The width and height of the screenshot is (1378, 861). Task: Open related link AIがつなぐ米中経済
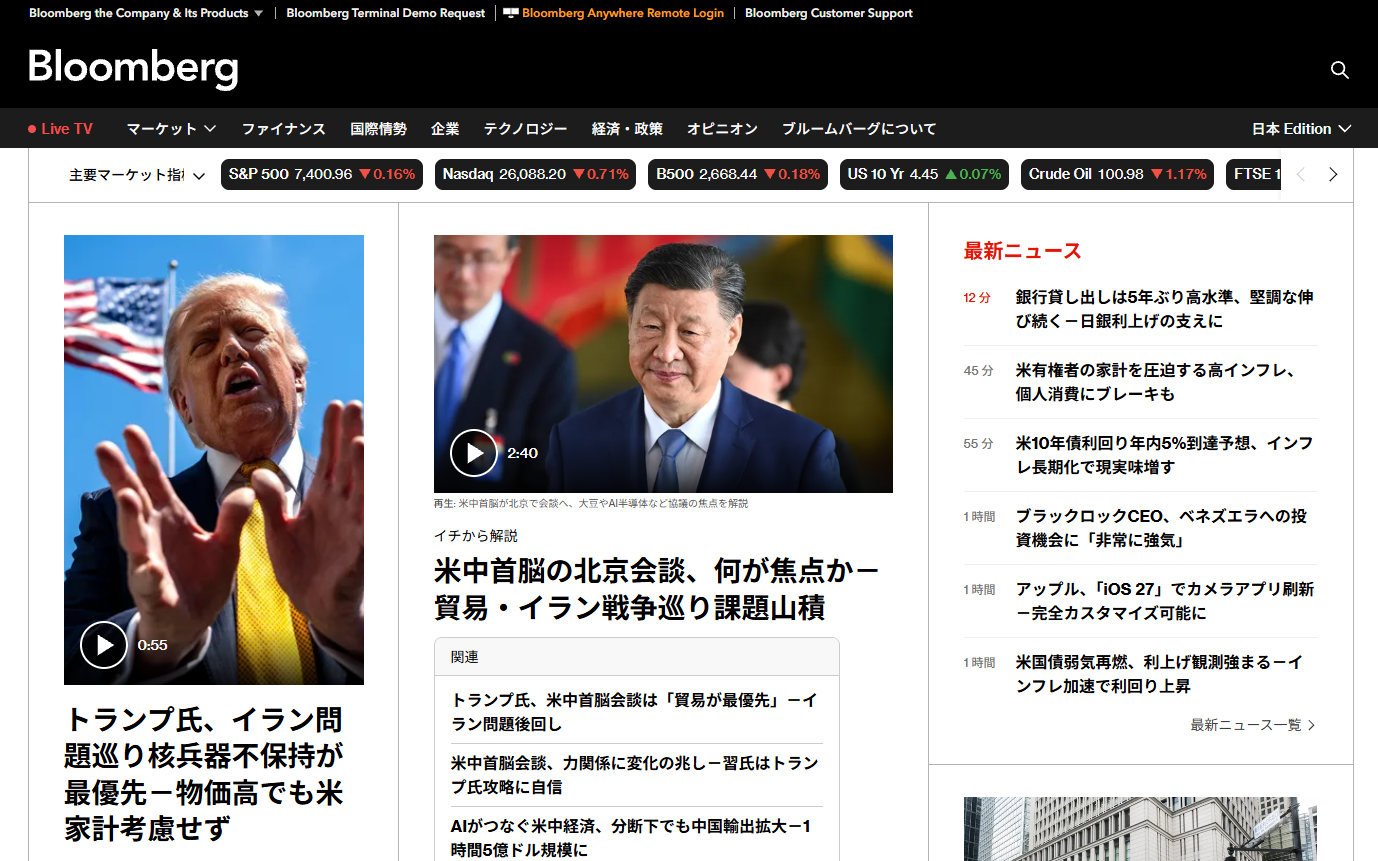631,838
